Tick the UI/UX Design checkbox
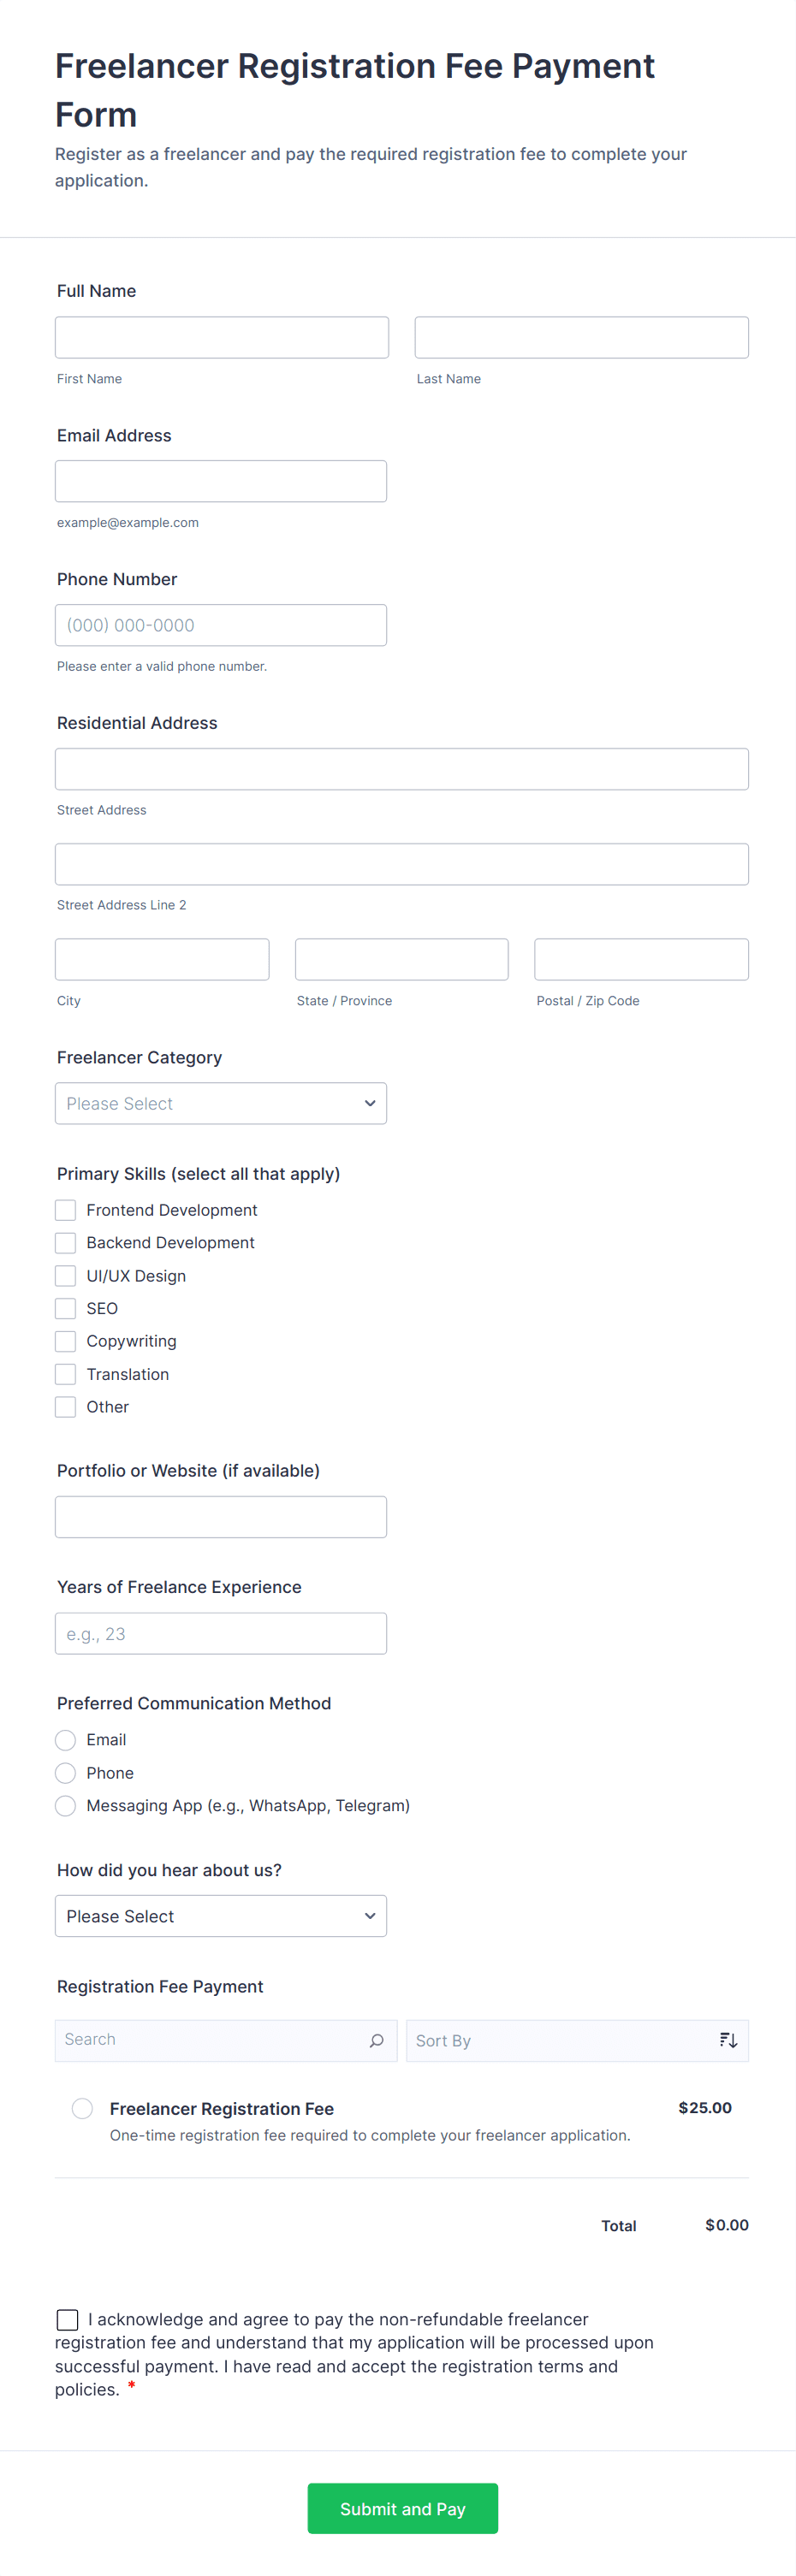The height and width of the screenshot is (2576, 796). click(66, 1276)
